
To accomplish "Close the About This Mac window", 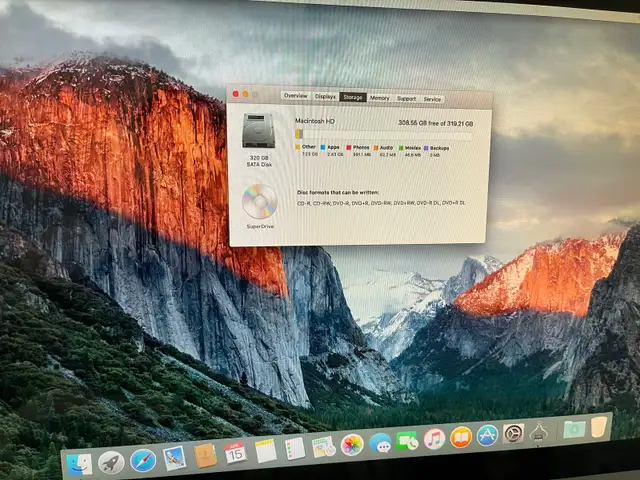I will 236,94.
